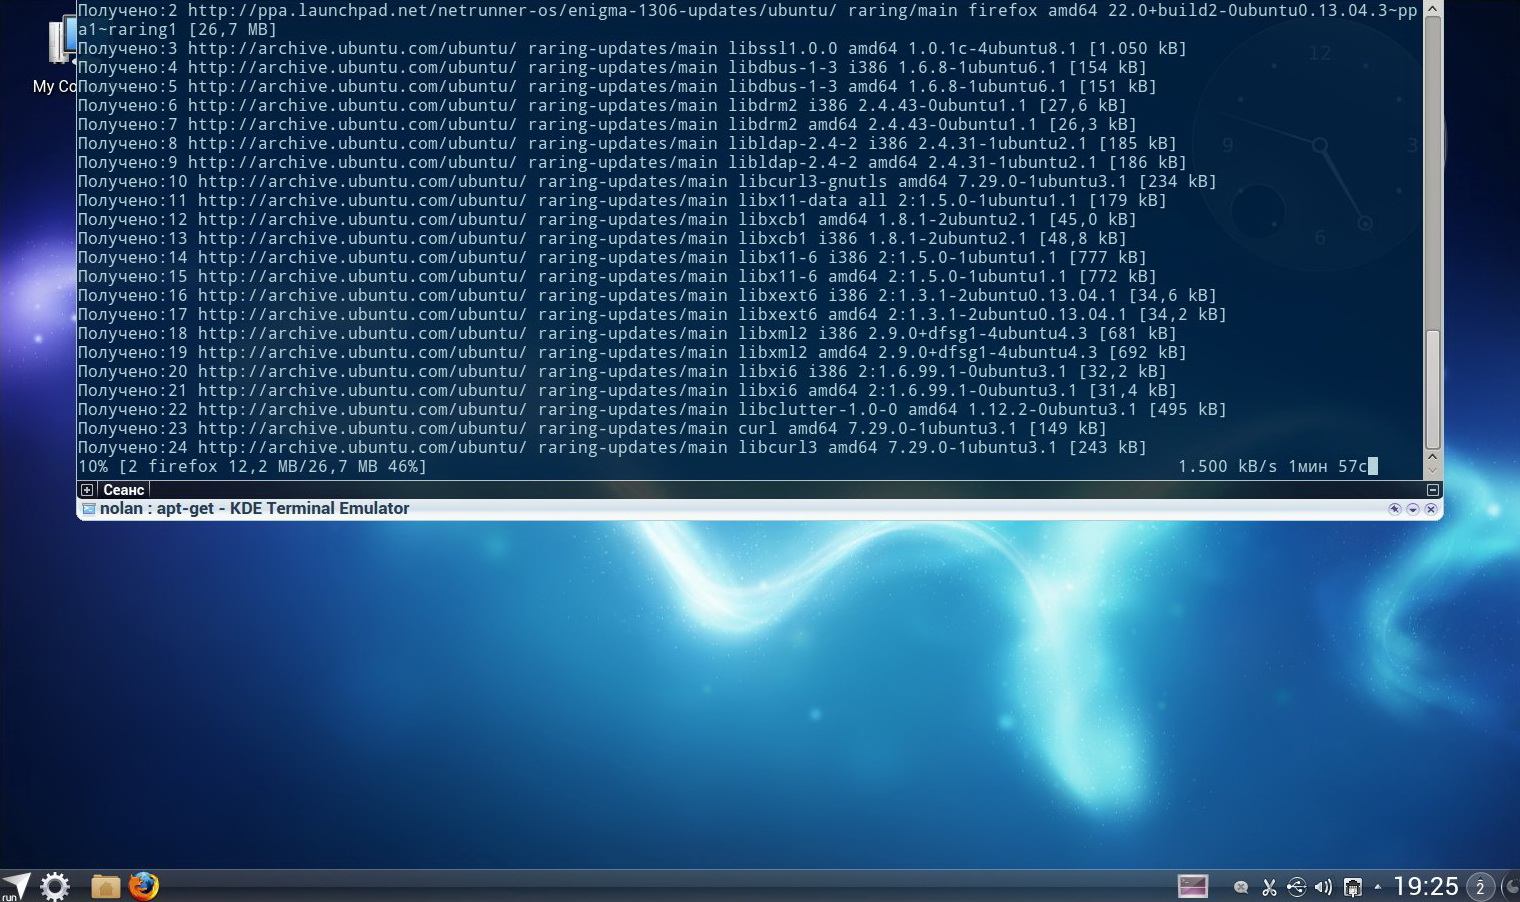
Task: Click the 'a1~raring1 [26,7 MB]' line
Action: point(177,29)
